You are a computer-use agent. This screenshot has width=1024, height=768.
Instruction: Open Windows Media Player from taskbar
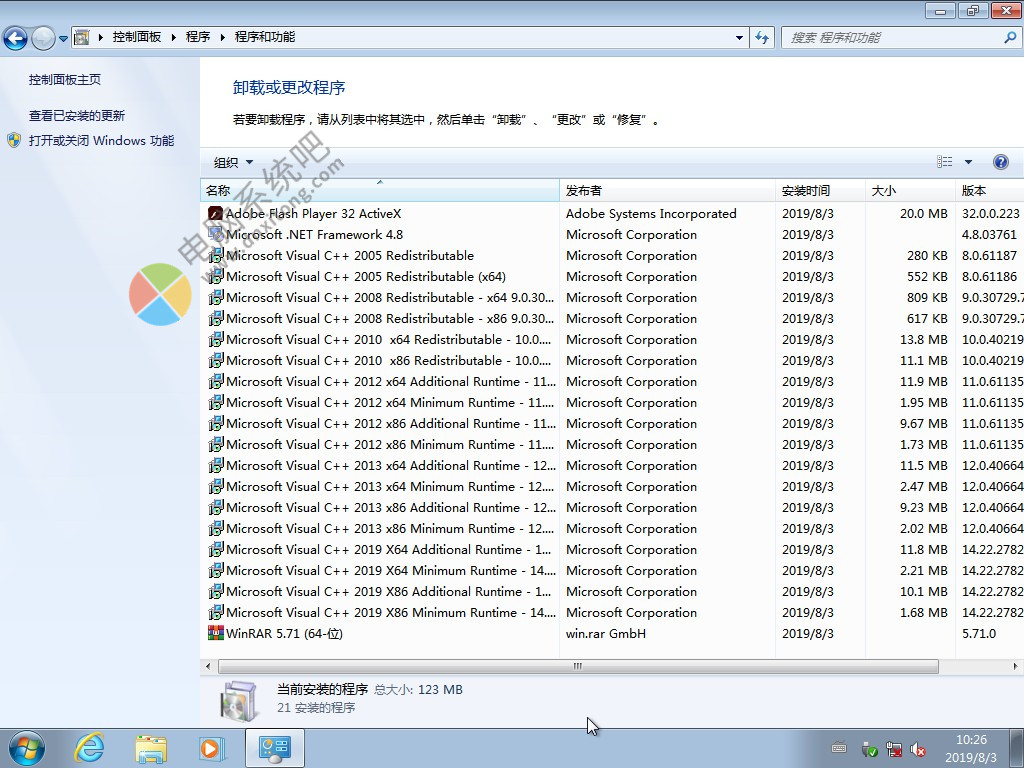(211, 747)
